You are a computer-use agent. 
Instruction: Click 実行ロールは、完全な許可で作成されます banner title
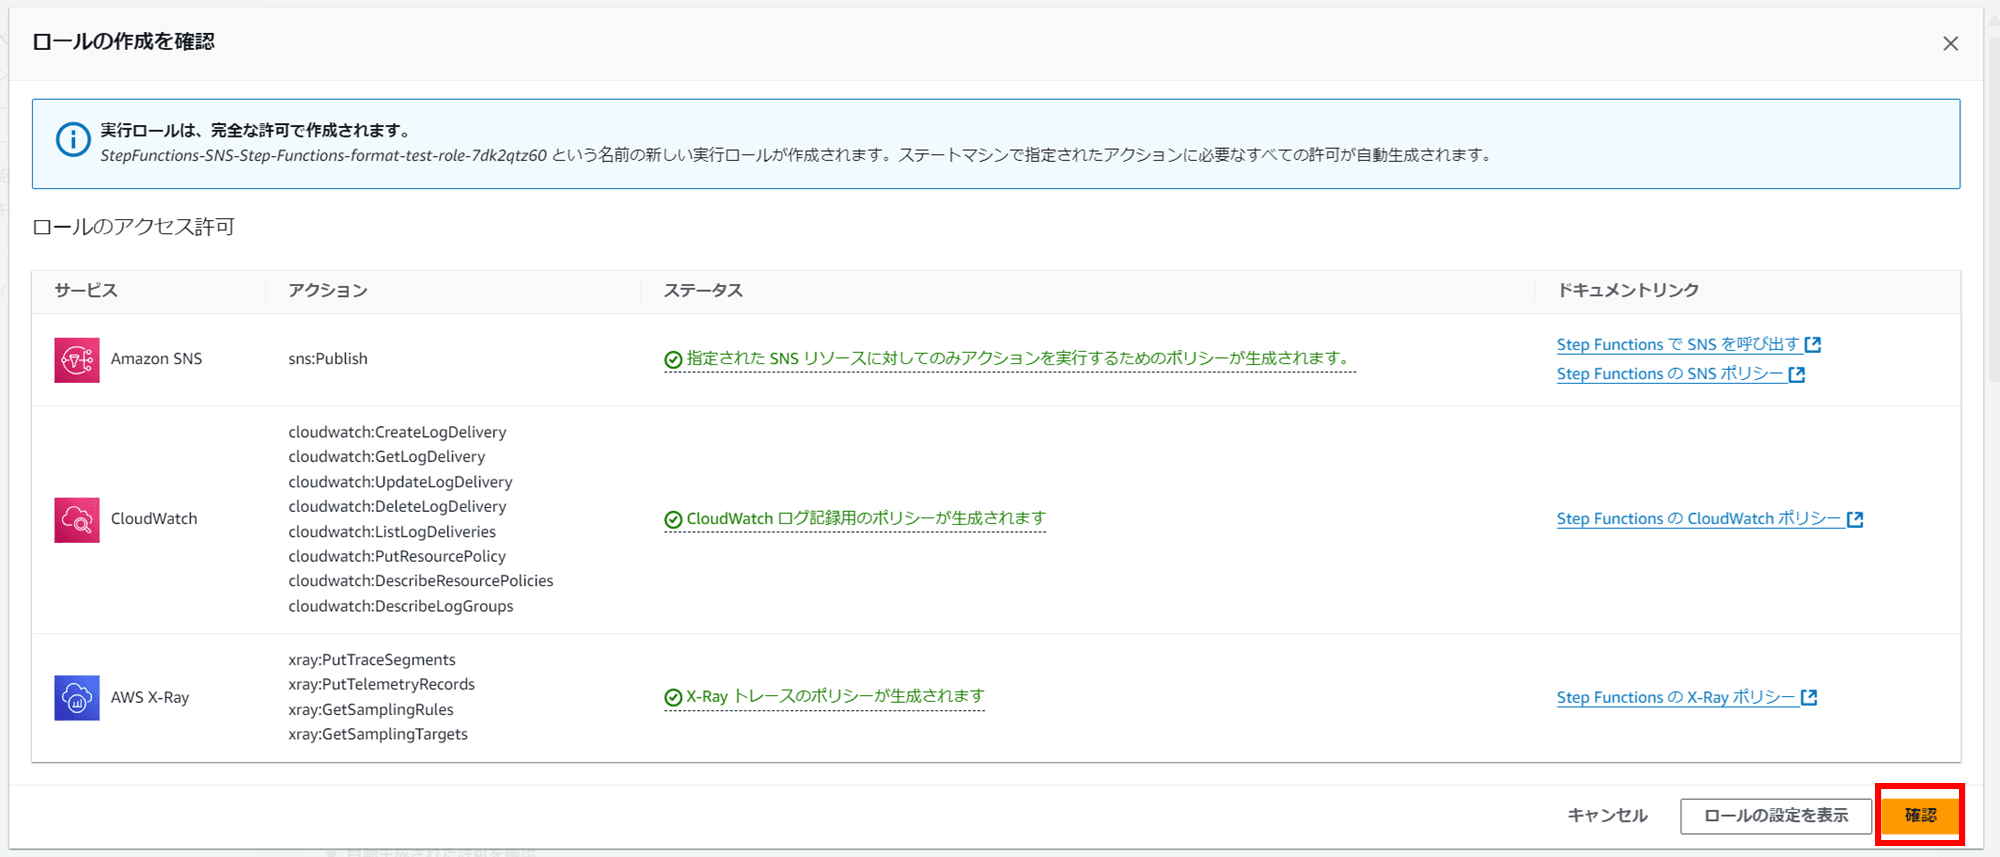point(254,130)
